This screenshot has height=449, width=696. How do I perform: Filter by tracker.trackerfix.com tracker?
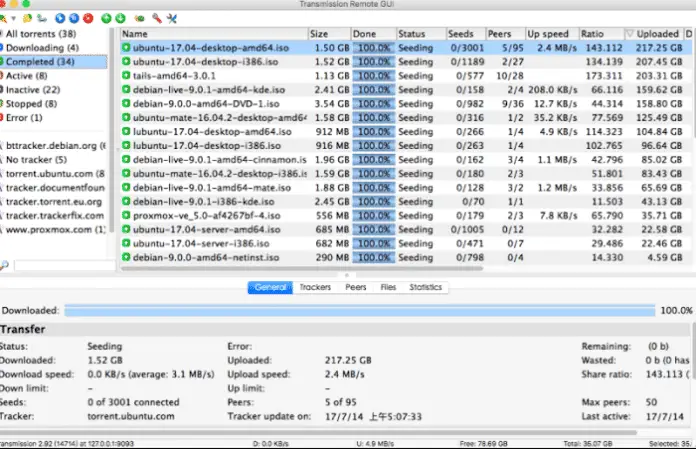[53, 216]
